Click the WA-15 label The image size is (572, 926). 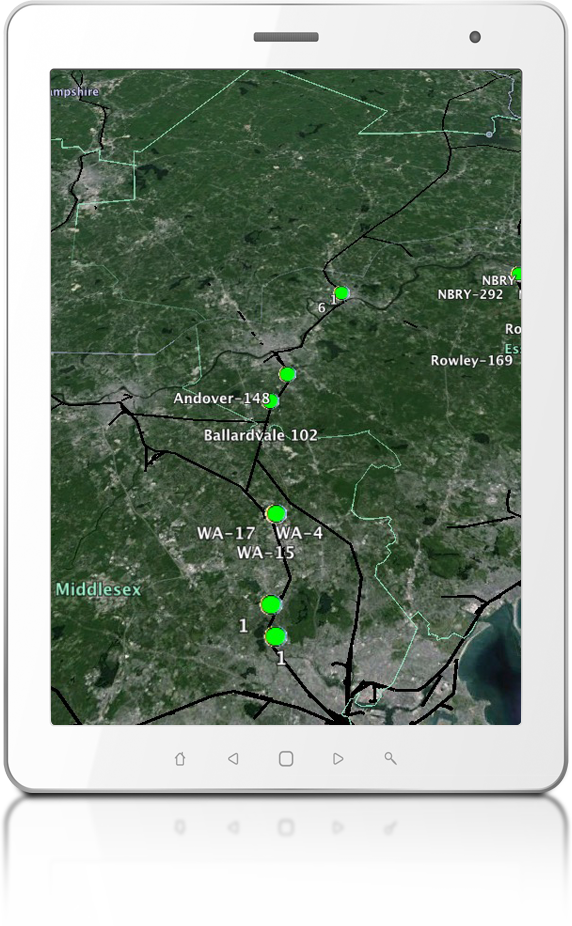pos(266,553)
